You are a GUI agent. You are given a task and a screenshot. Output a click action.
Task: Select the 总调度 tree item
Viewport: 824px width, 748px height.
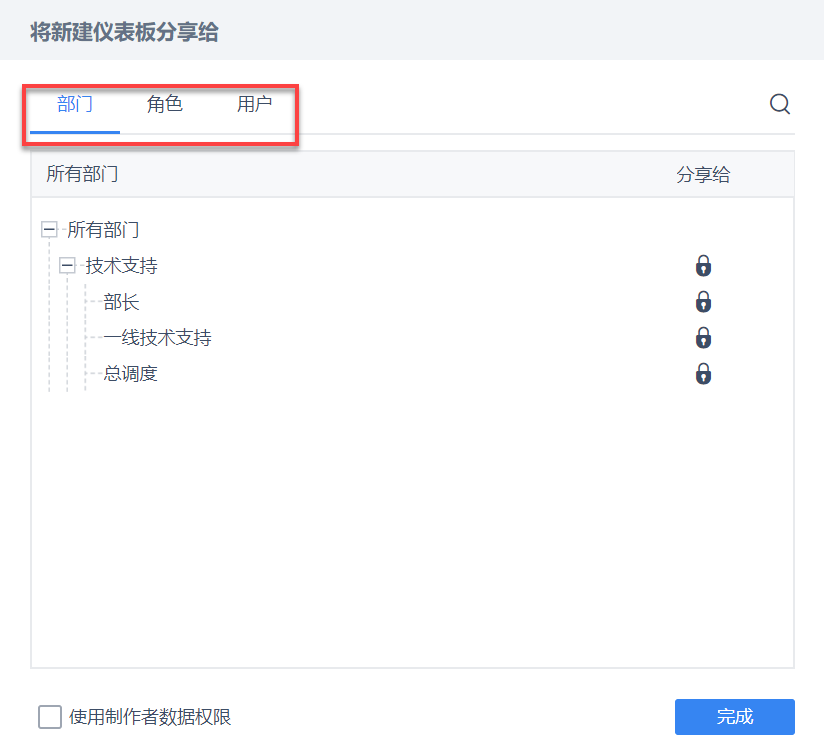130,374
